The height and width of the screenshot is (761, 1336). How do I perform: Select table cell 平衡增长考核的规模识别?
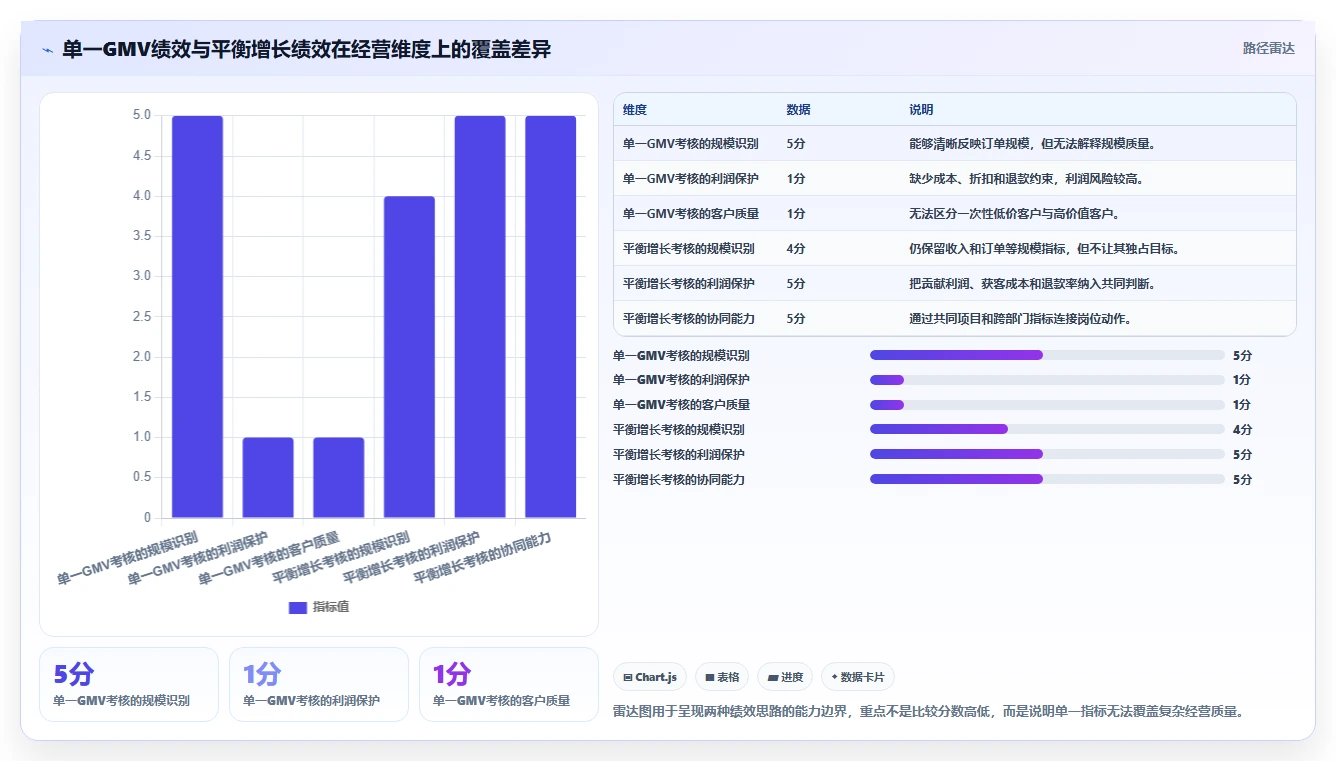point(689,249)
